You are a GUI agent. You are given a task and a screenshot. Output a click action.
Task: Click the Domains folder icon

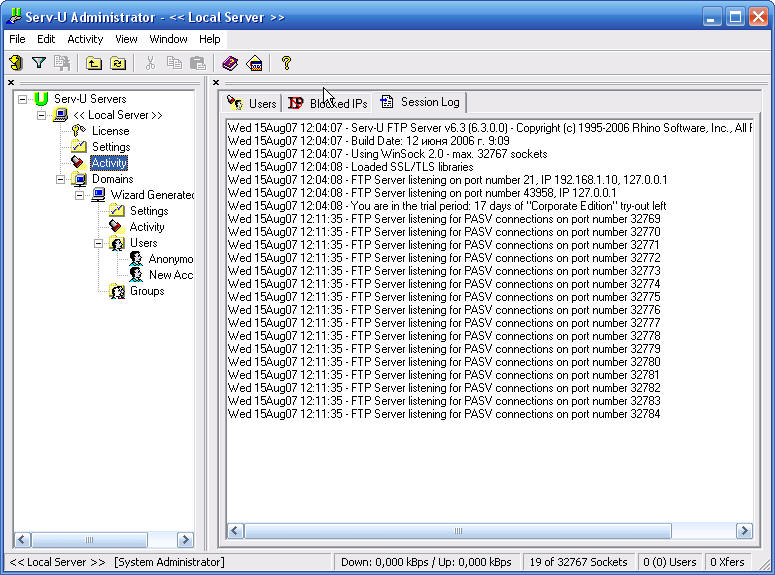coord(79,179)
